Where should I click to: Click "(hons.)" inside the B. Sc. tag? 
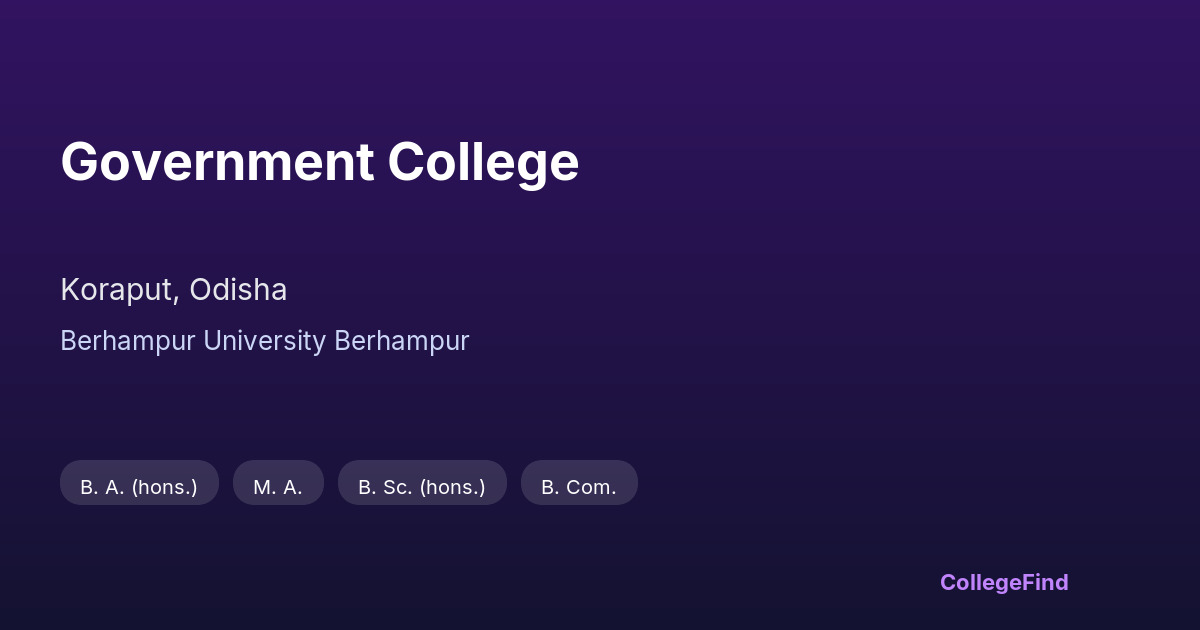[x=452, y=487]
